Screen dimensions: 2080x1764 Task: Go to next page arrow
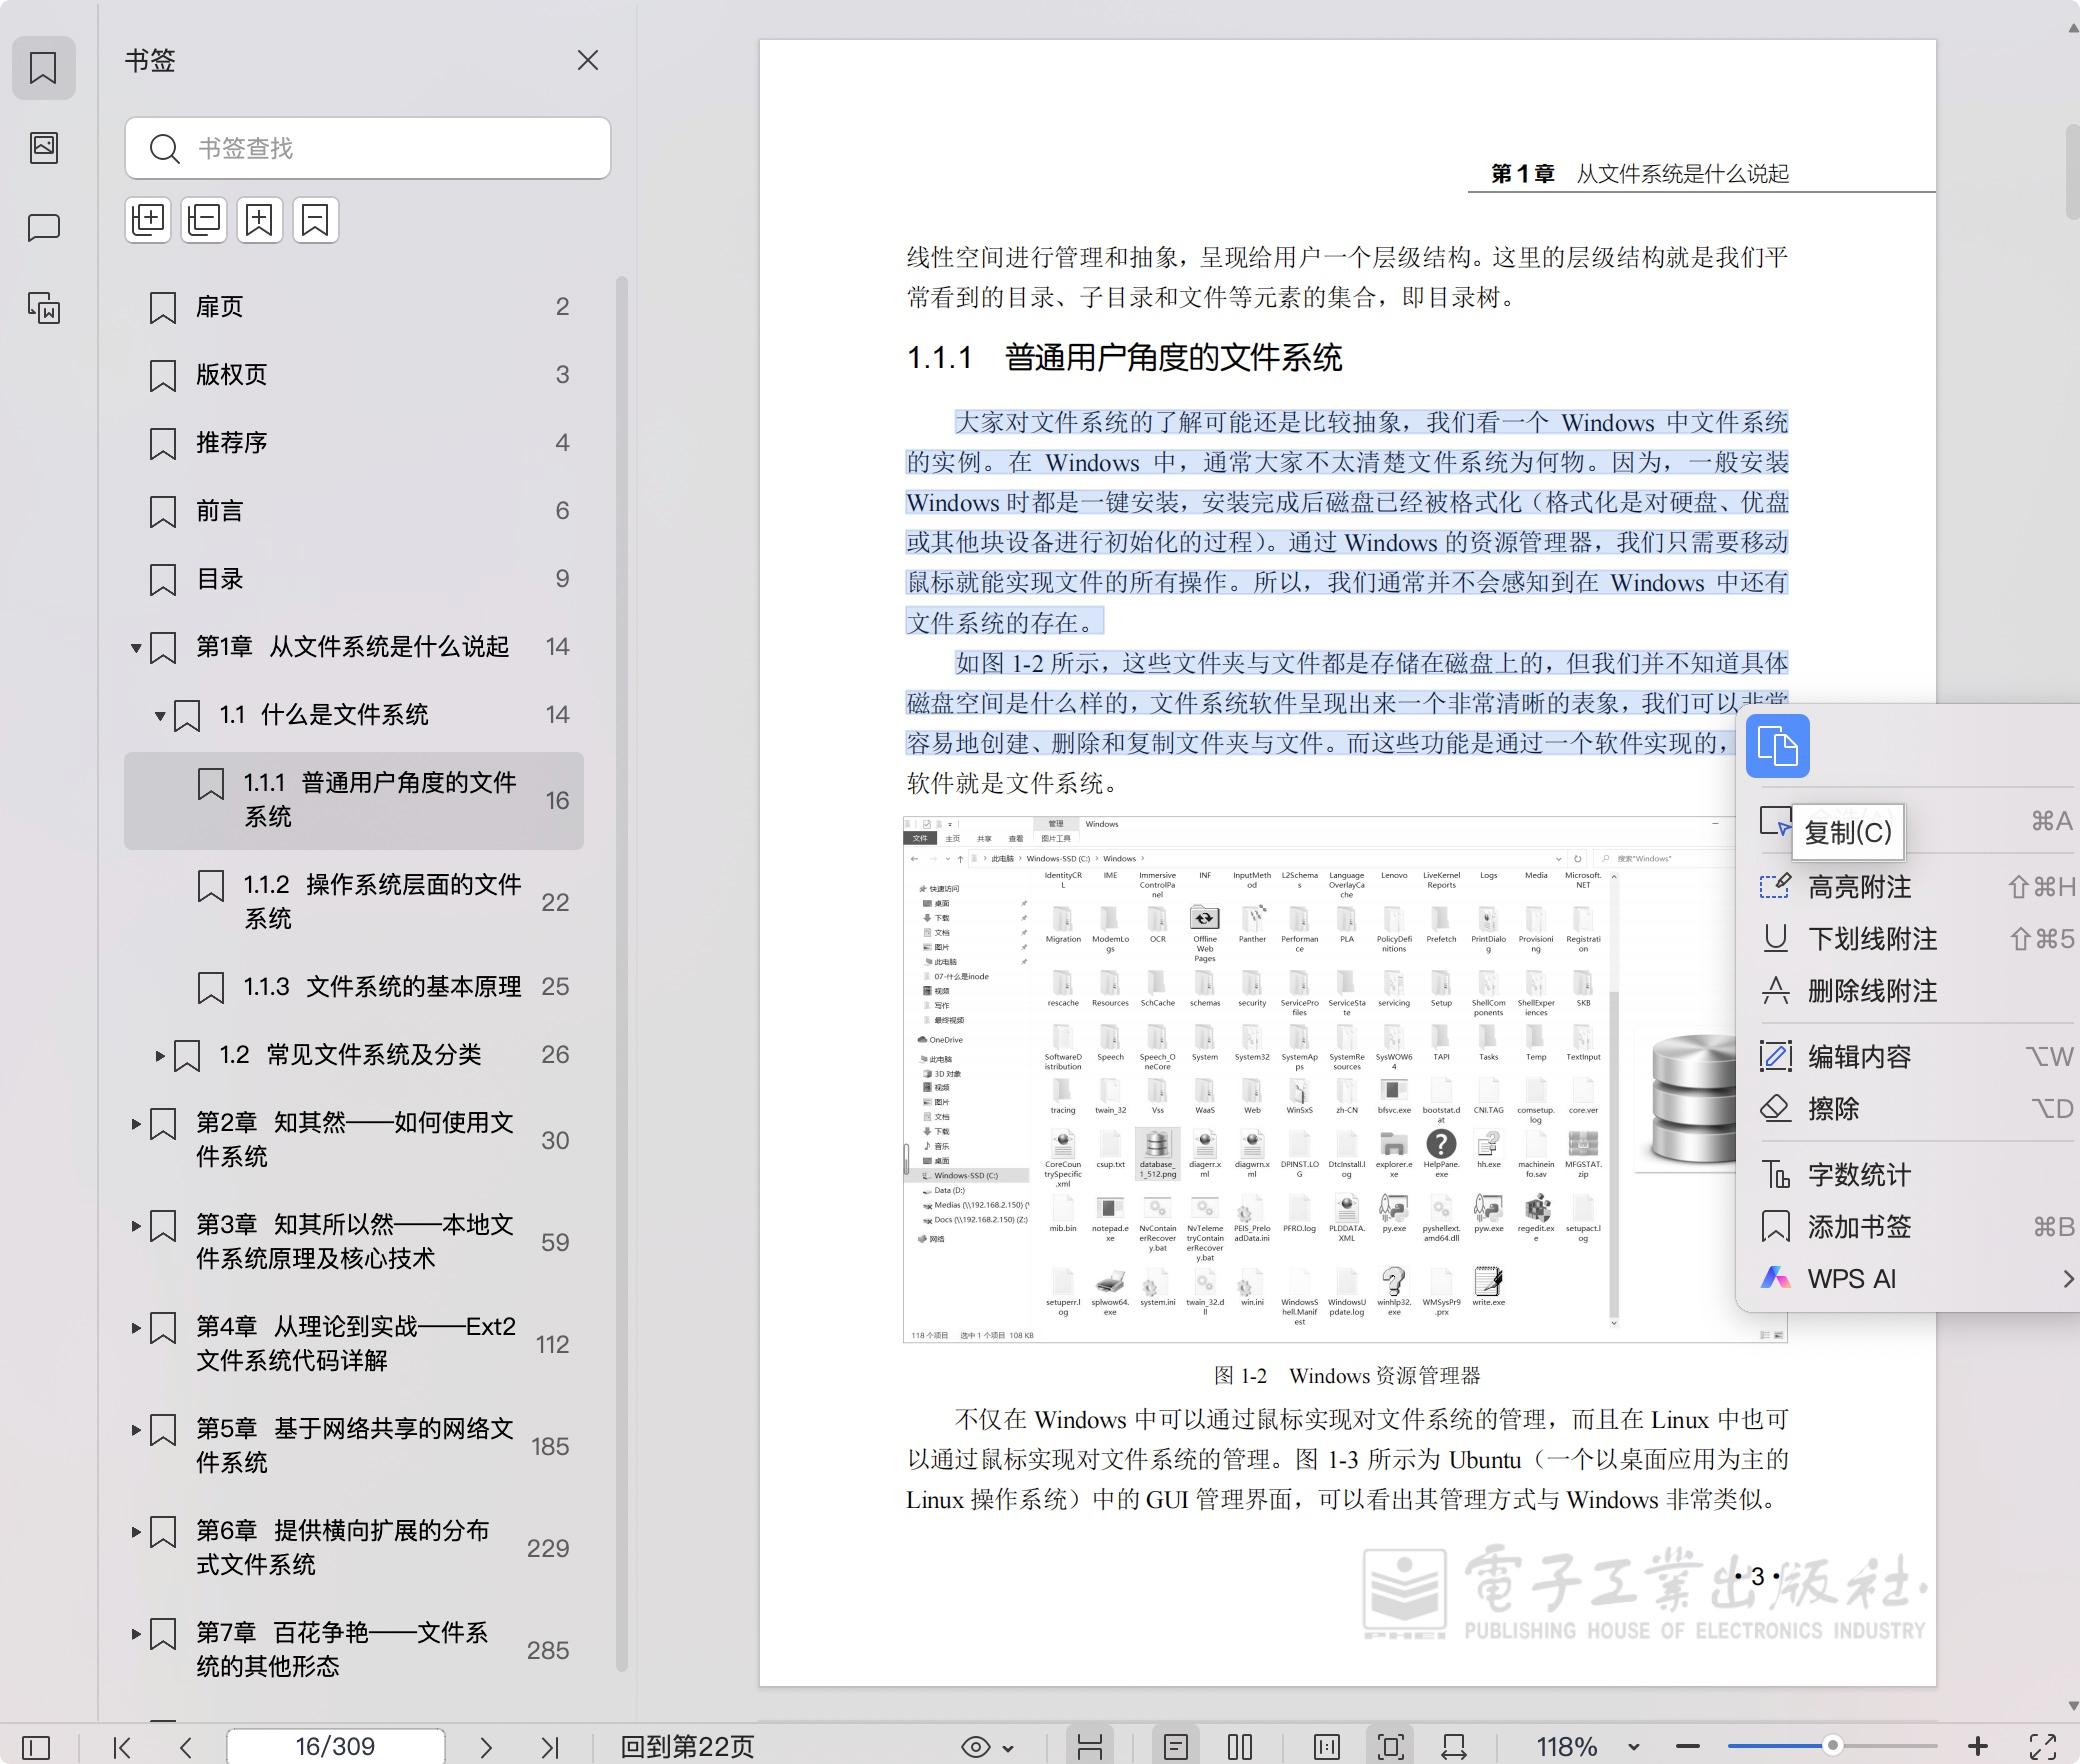click(x=486, y=1747)
